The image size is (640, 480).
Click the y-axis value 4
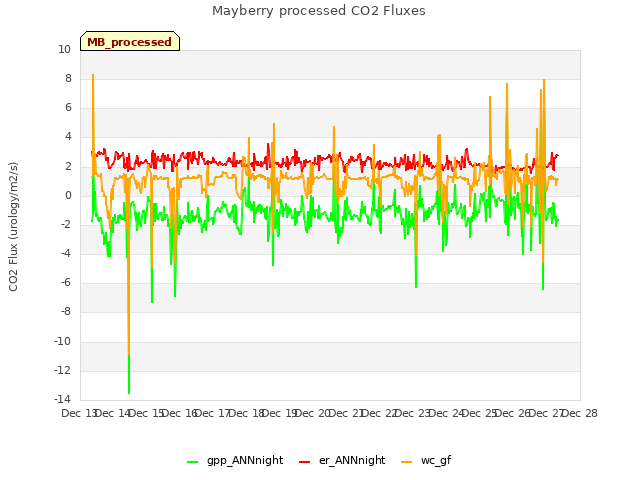(68, 136)
